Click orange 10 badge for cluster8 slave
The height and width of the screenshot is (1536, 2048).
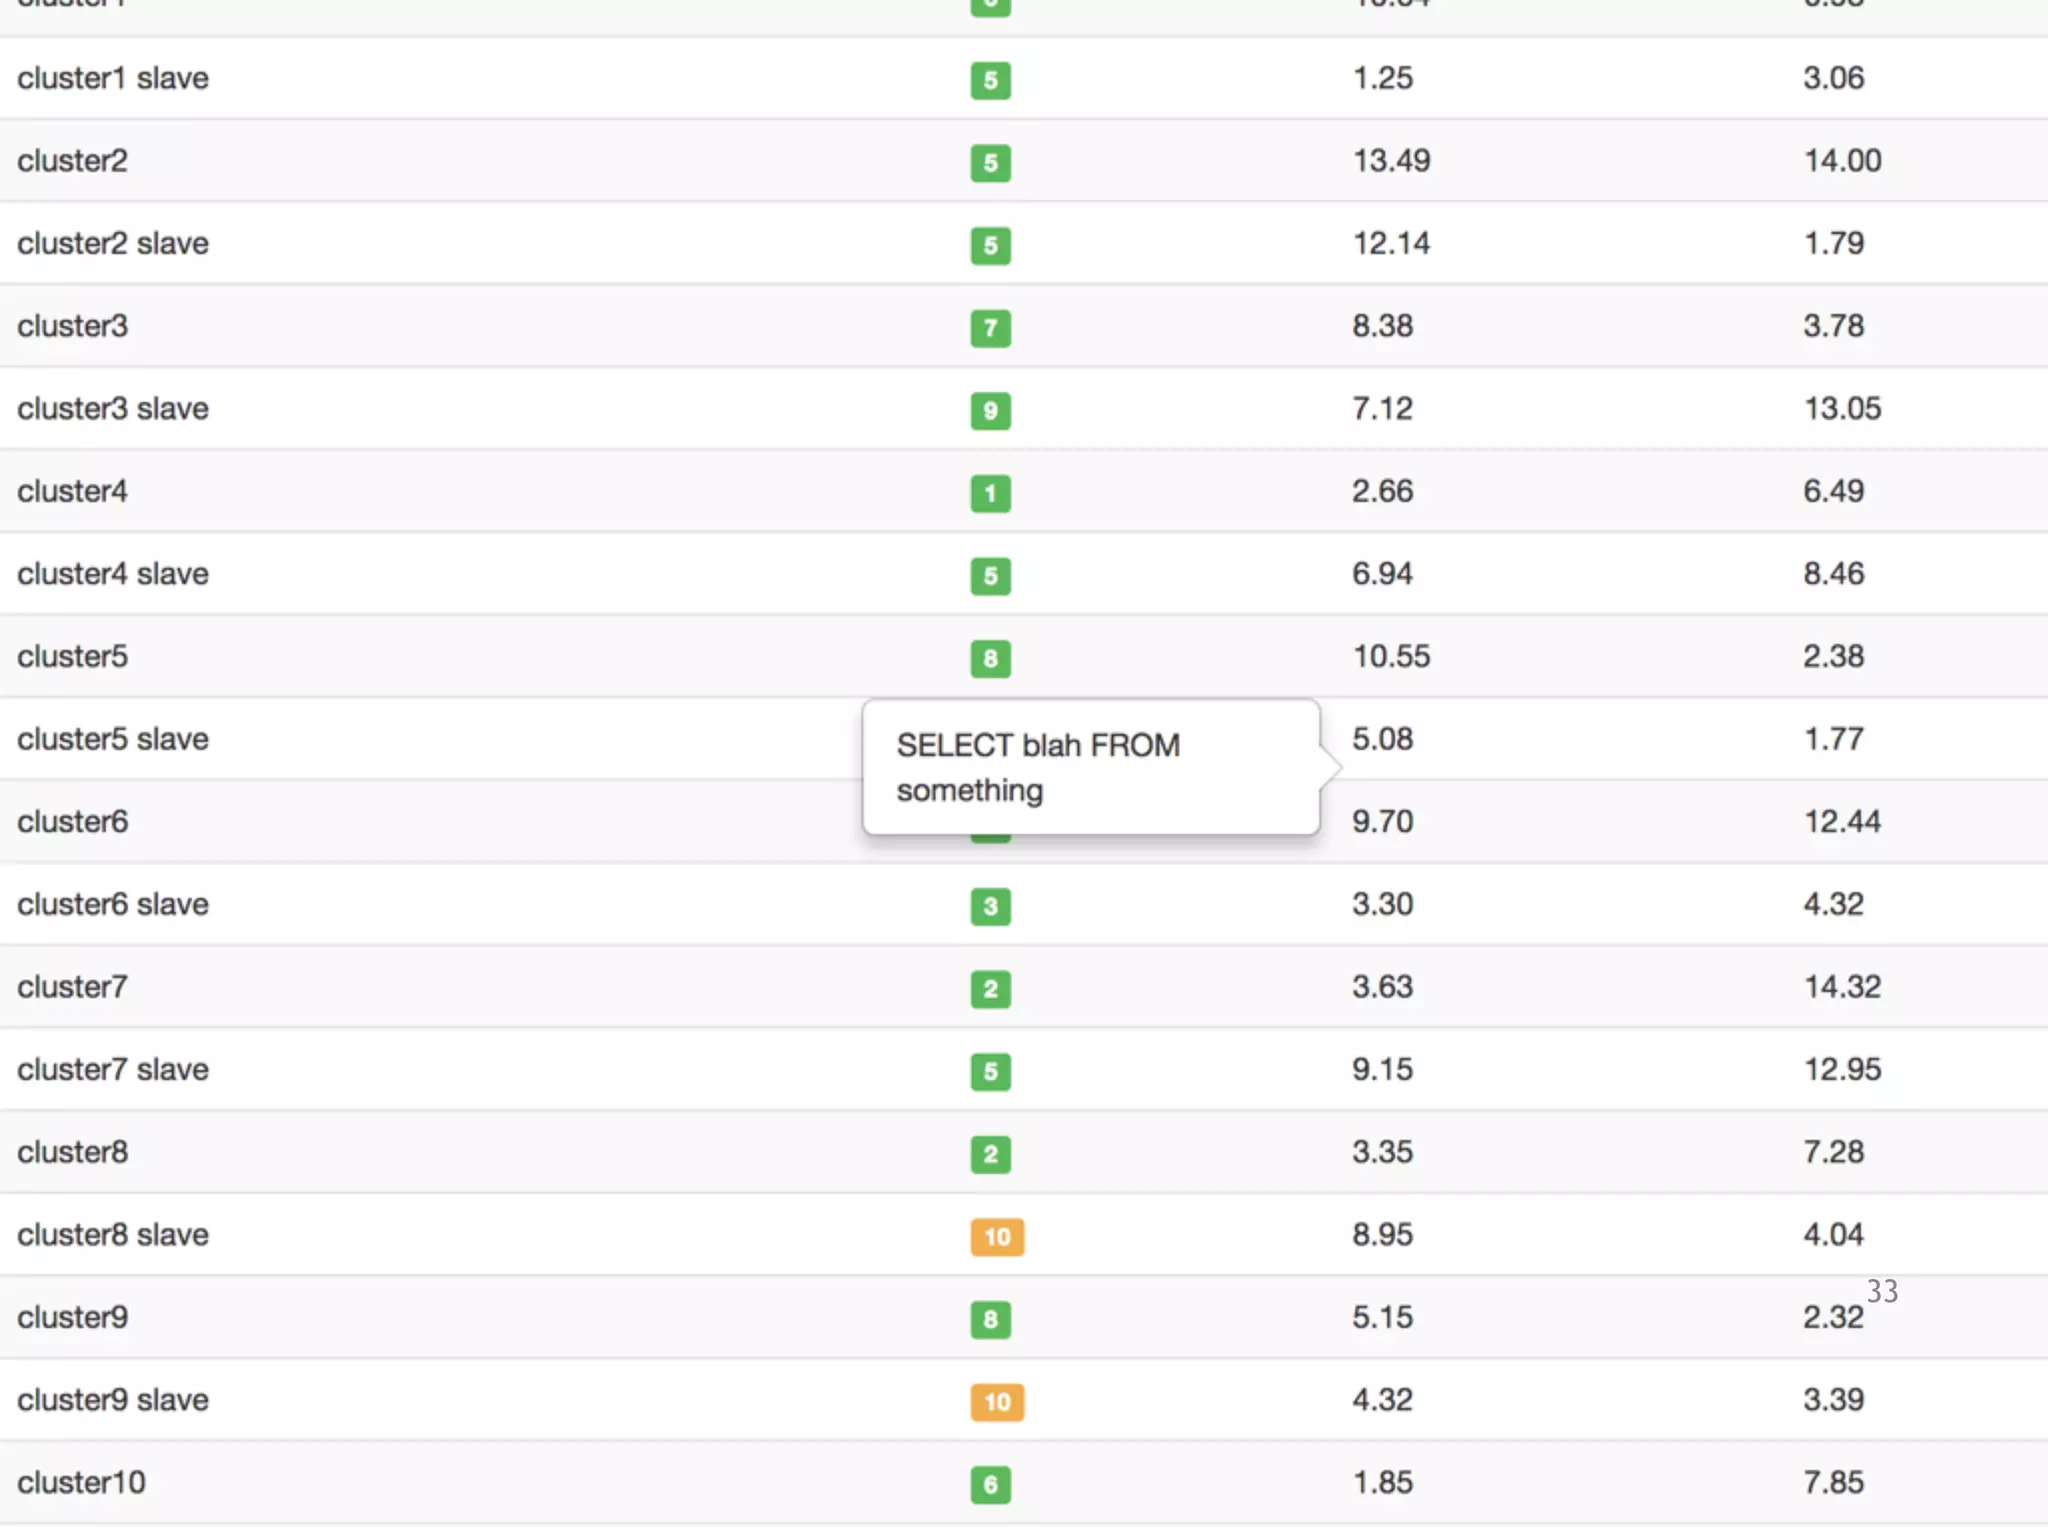click(x=997, y=1236)
